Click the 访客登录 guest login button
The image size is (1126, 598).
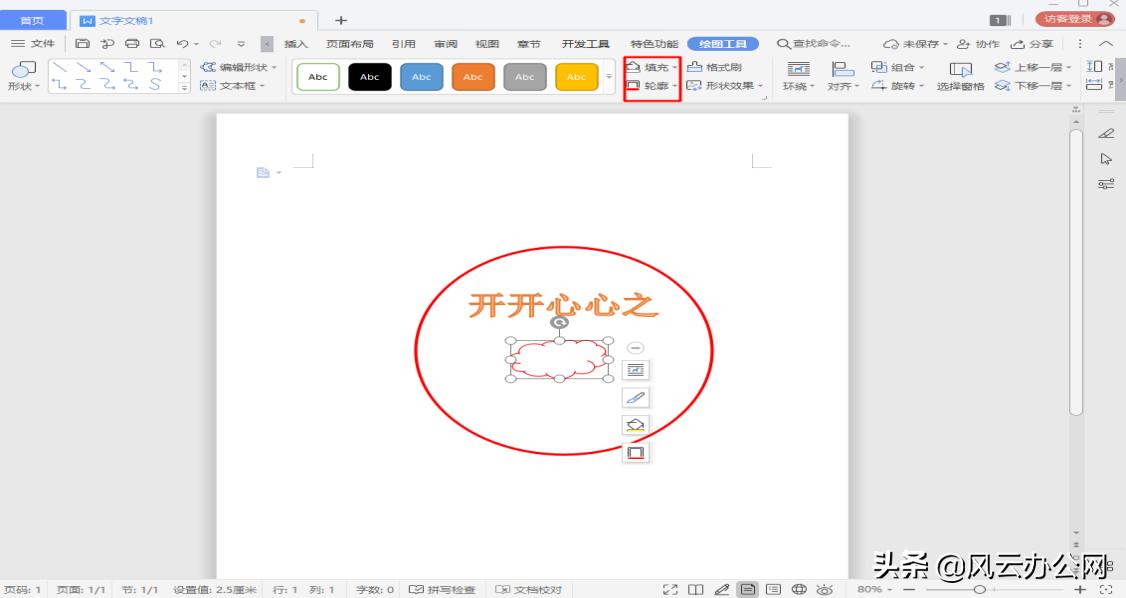(1075, 19)
